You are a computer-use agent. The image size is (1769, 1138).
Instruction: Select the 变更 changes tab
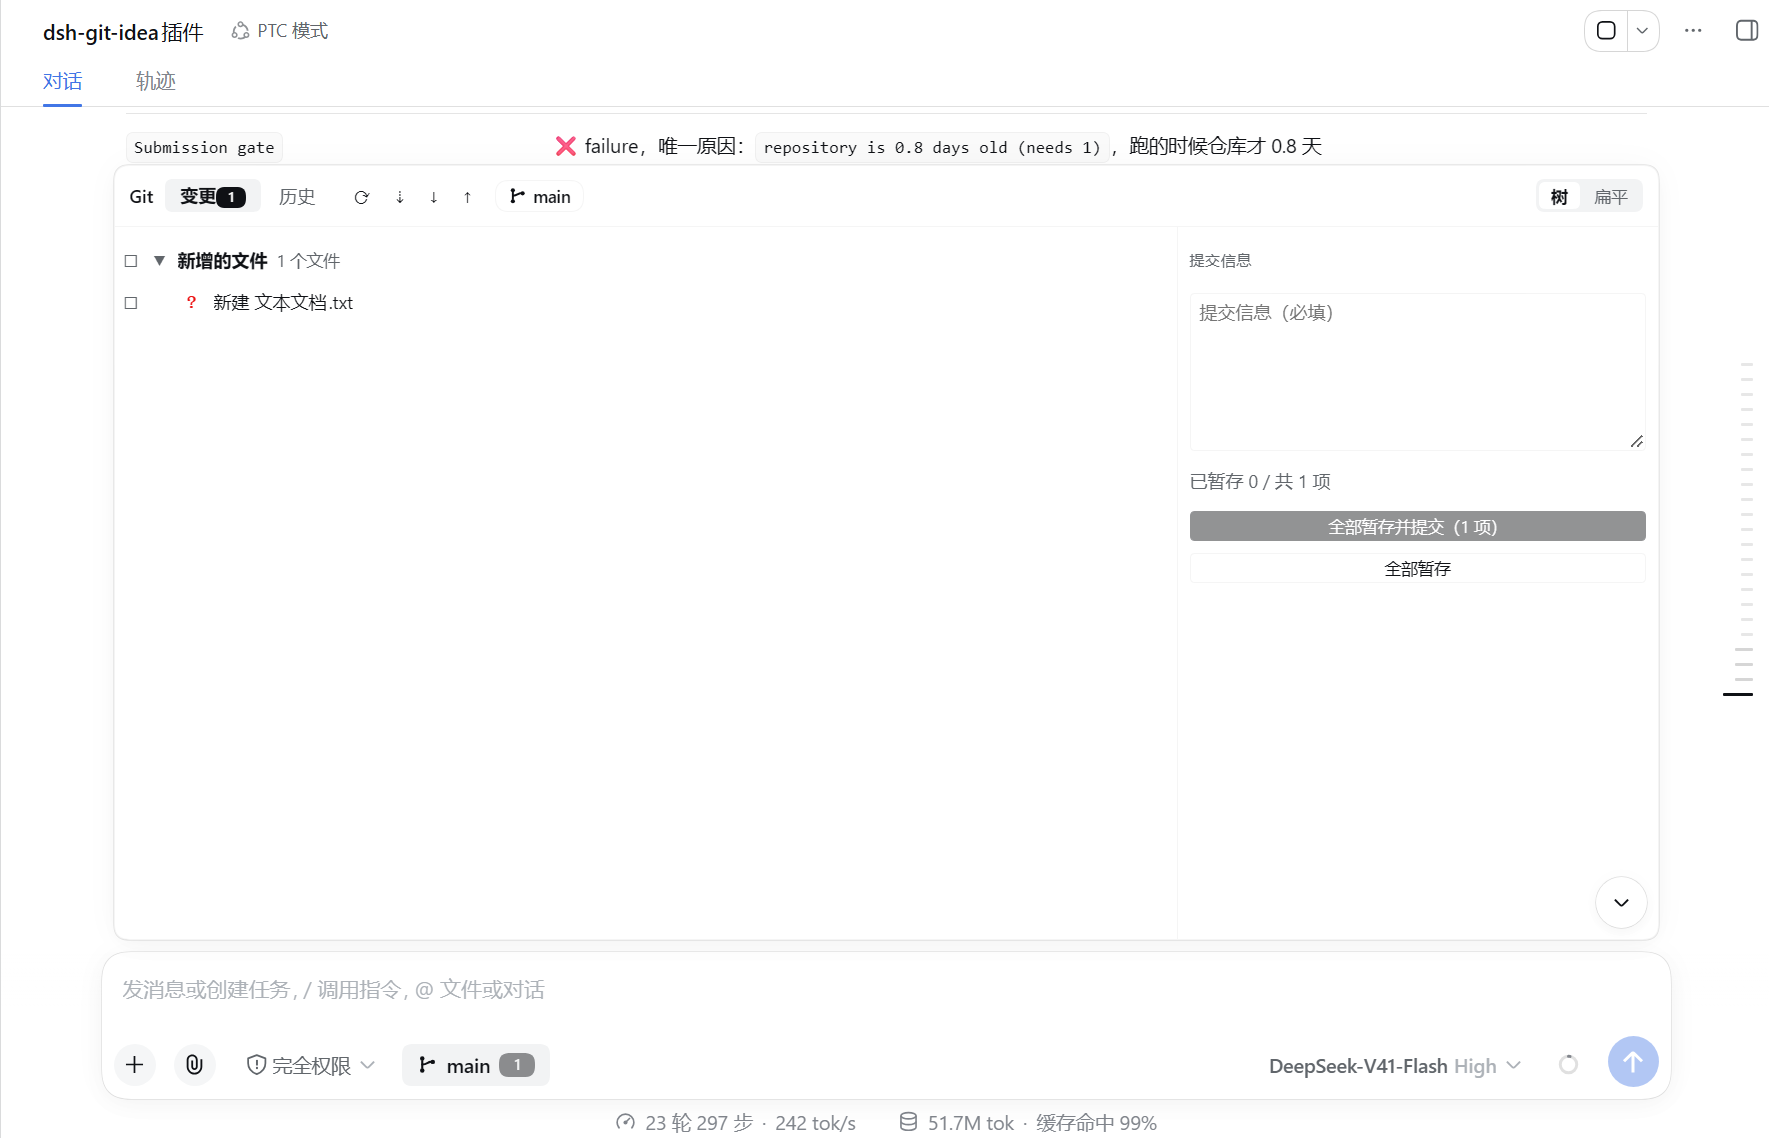click(x=213, y=196)
